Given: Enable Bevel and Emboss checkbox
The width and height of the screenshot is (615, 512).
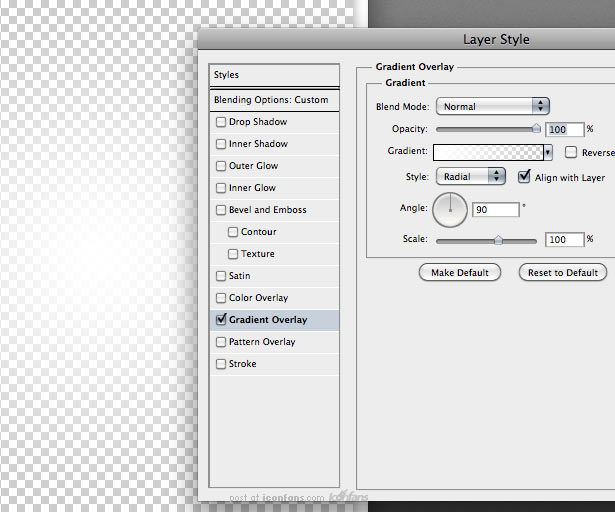Looking at the screenshot, I should (x=221, y=210).
